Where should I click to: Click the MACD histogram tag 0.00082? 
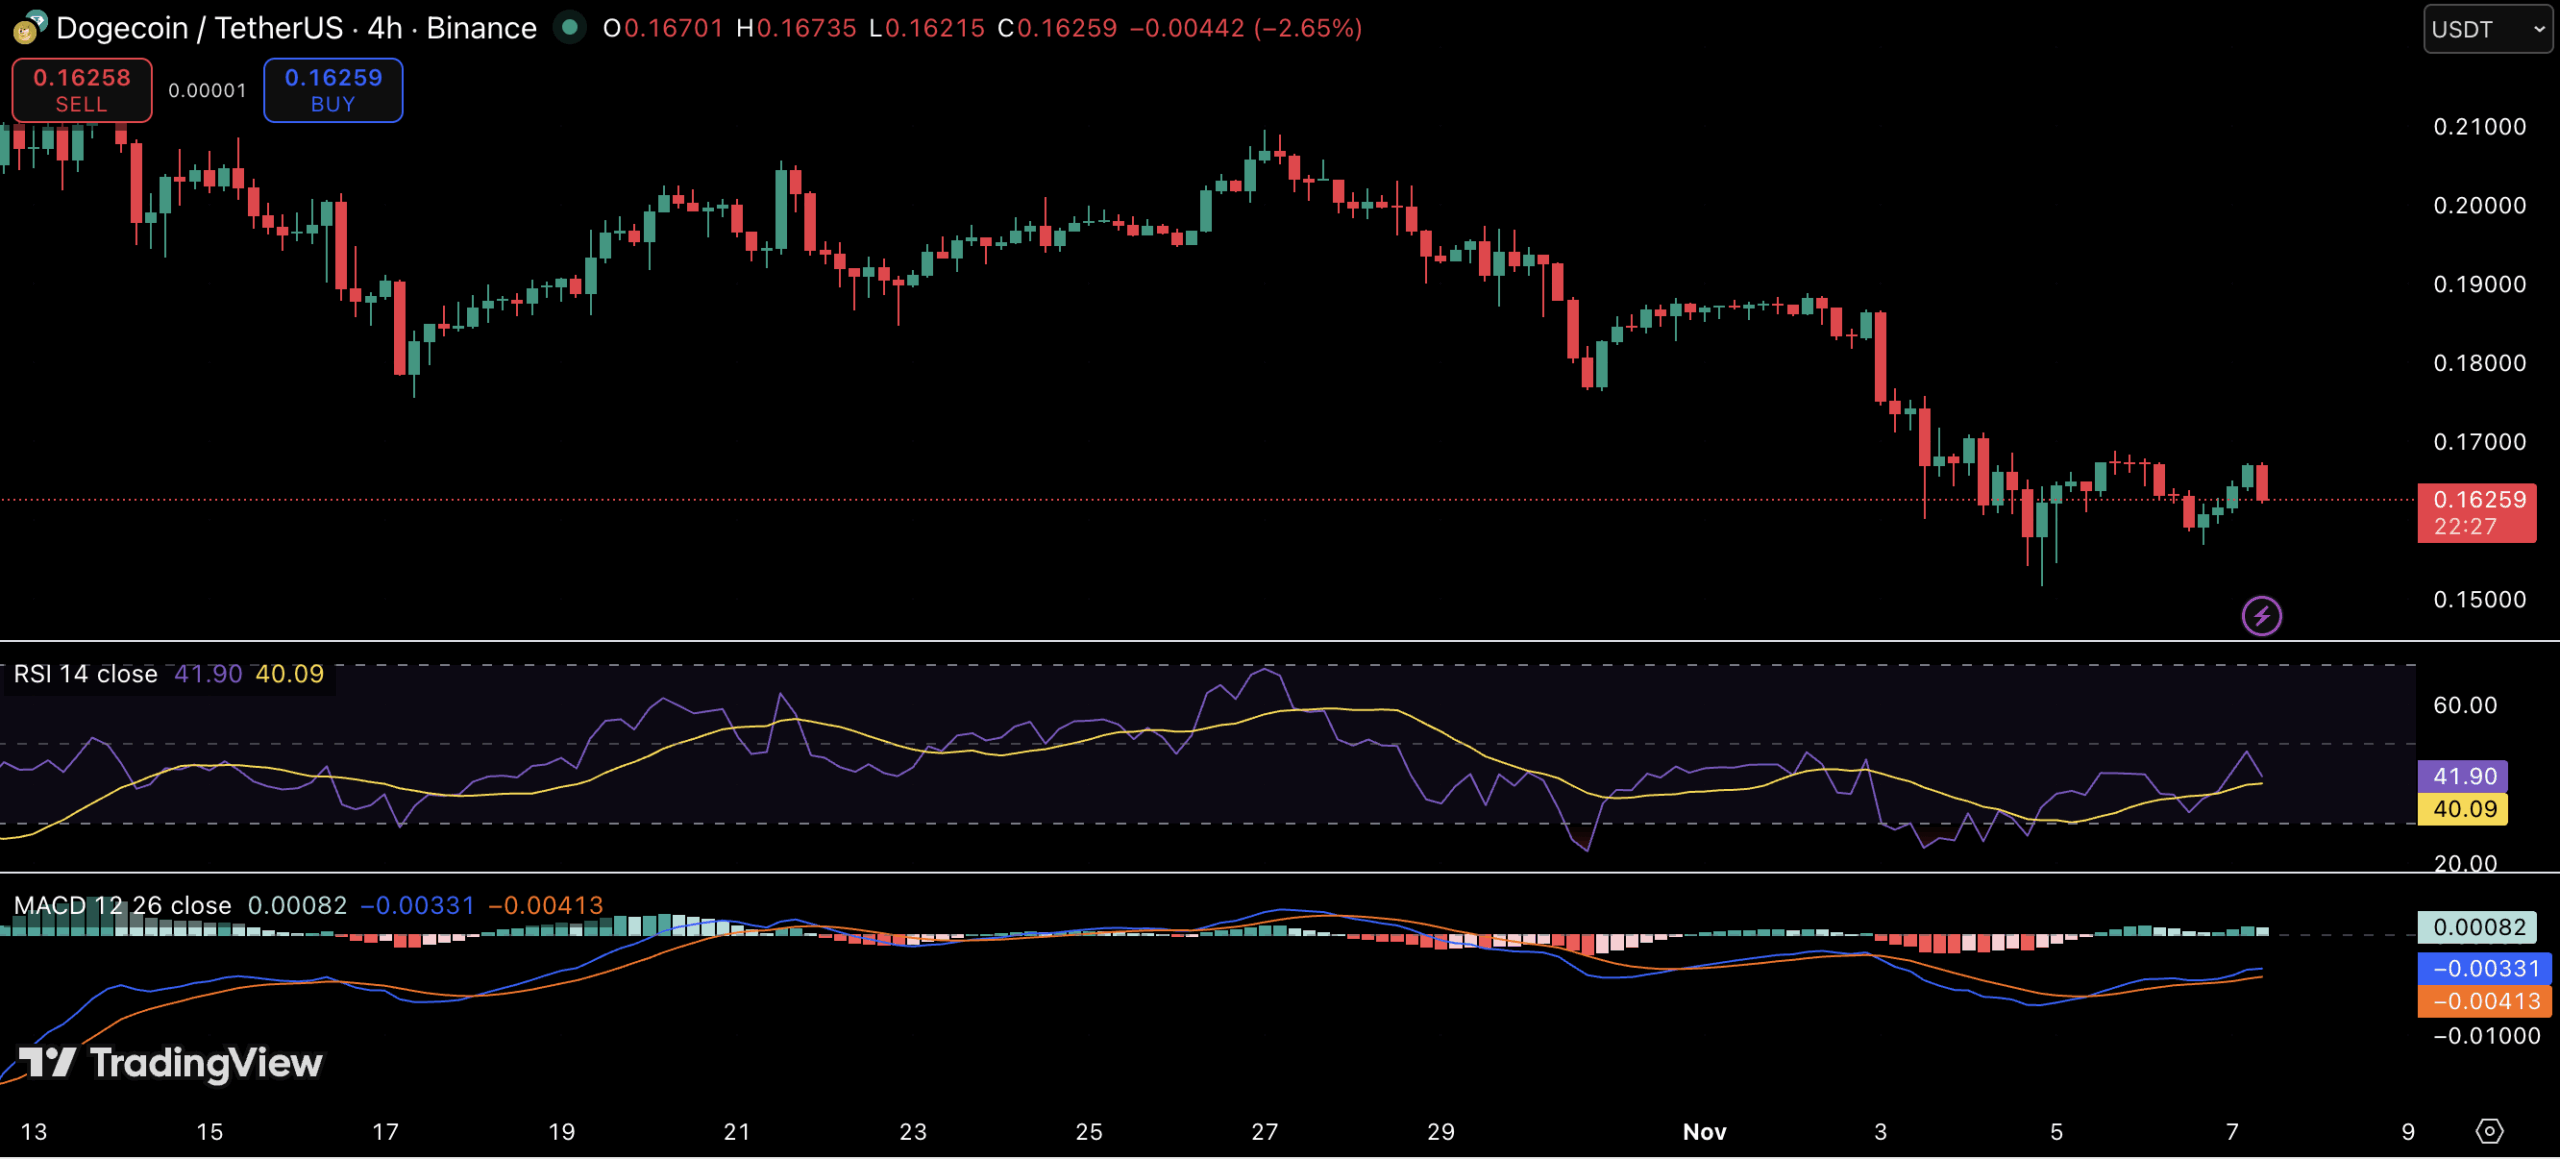(2476, 927)
